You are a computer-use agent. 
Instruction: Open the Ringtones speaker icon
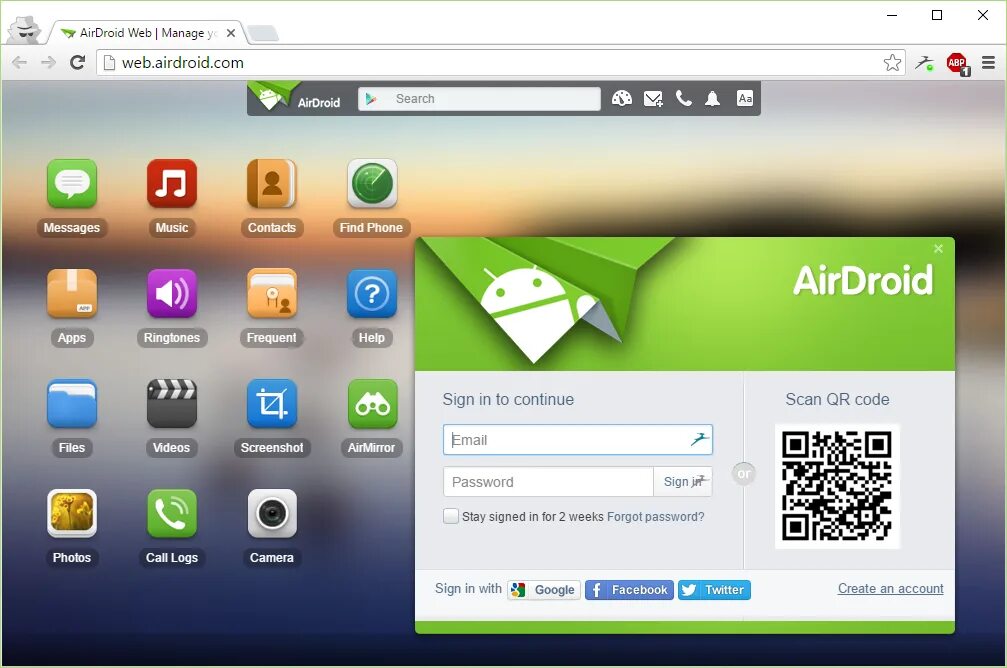click(x=171, y=294)
